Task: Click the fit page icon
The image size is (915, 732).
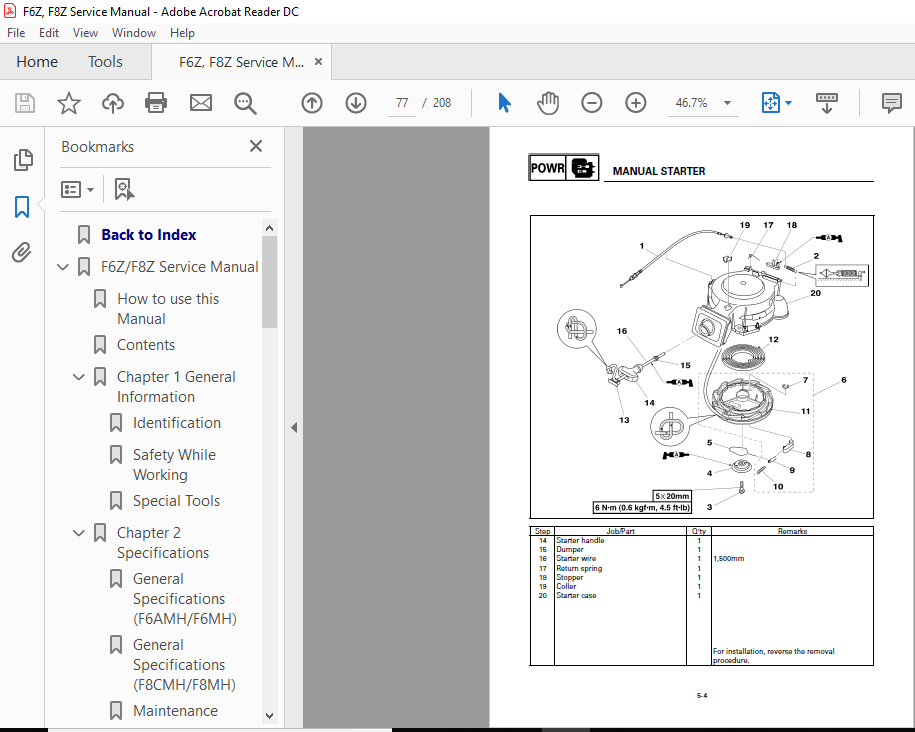Action: pos(770,103)
